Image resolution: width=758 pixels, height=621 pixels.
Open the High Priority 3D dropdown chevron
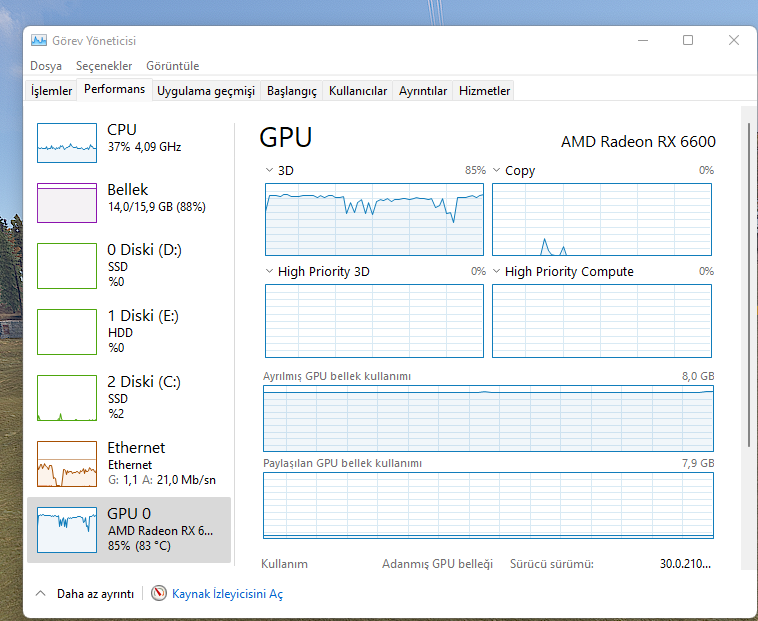(269, 271)
